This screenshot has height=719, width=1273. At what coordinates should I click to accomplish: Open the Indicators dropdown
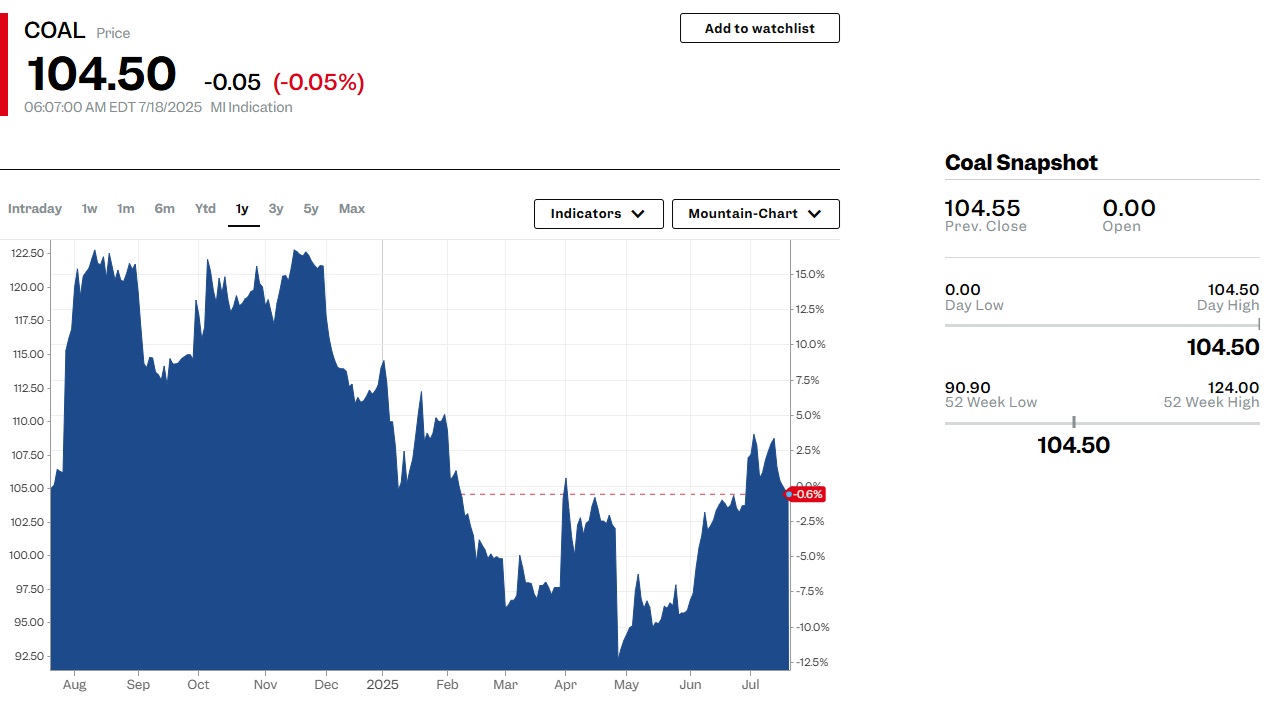[599, 214]
